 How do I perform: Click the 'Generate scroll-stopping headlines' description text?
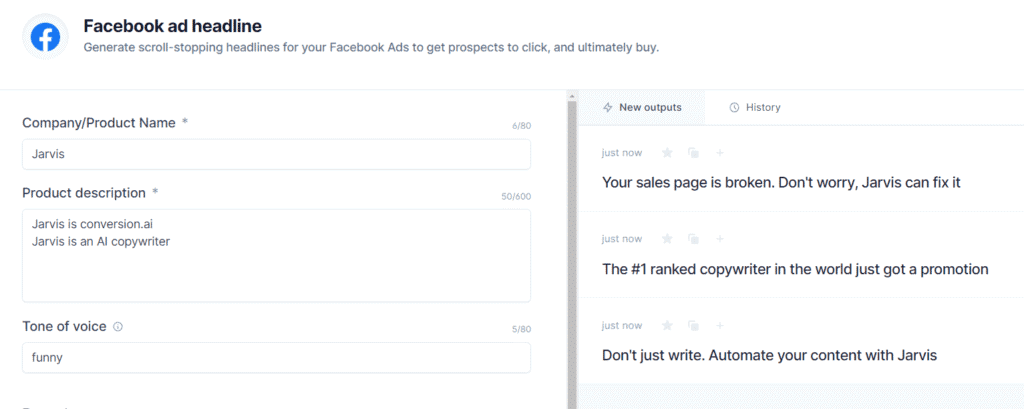coord(371,48)
